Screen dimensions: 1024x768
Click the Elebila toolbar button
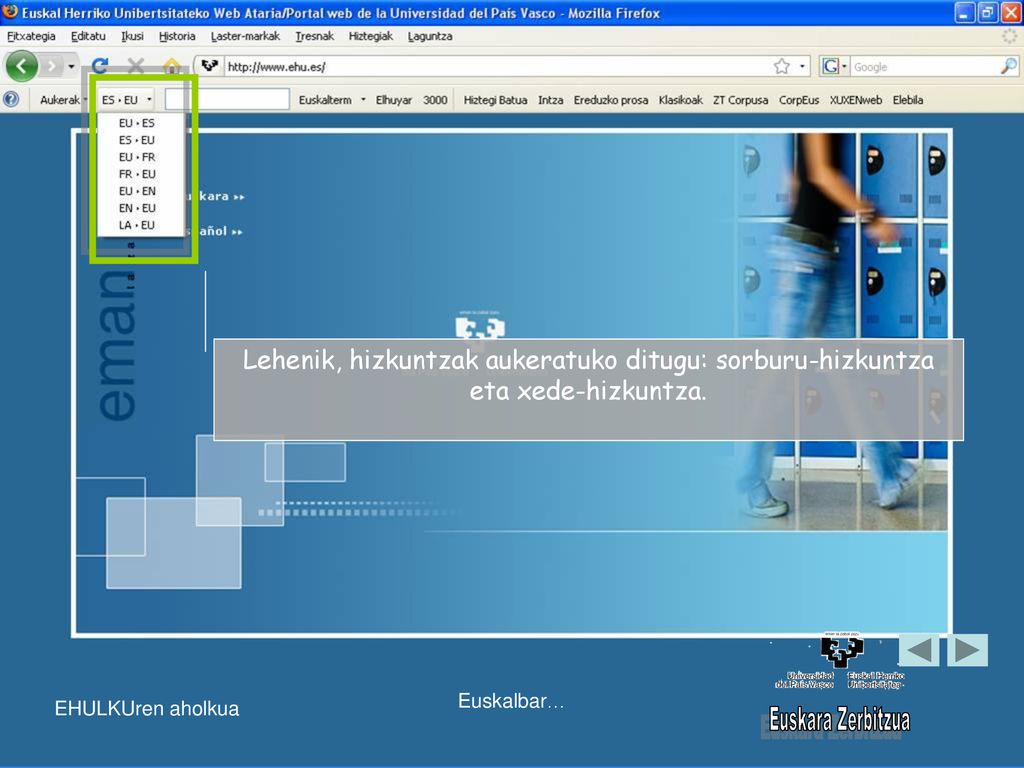coord(908,100)
